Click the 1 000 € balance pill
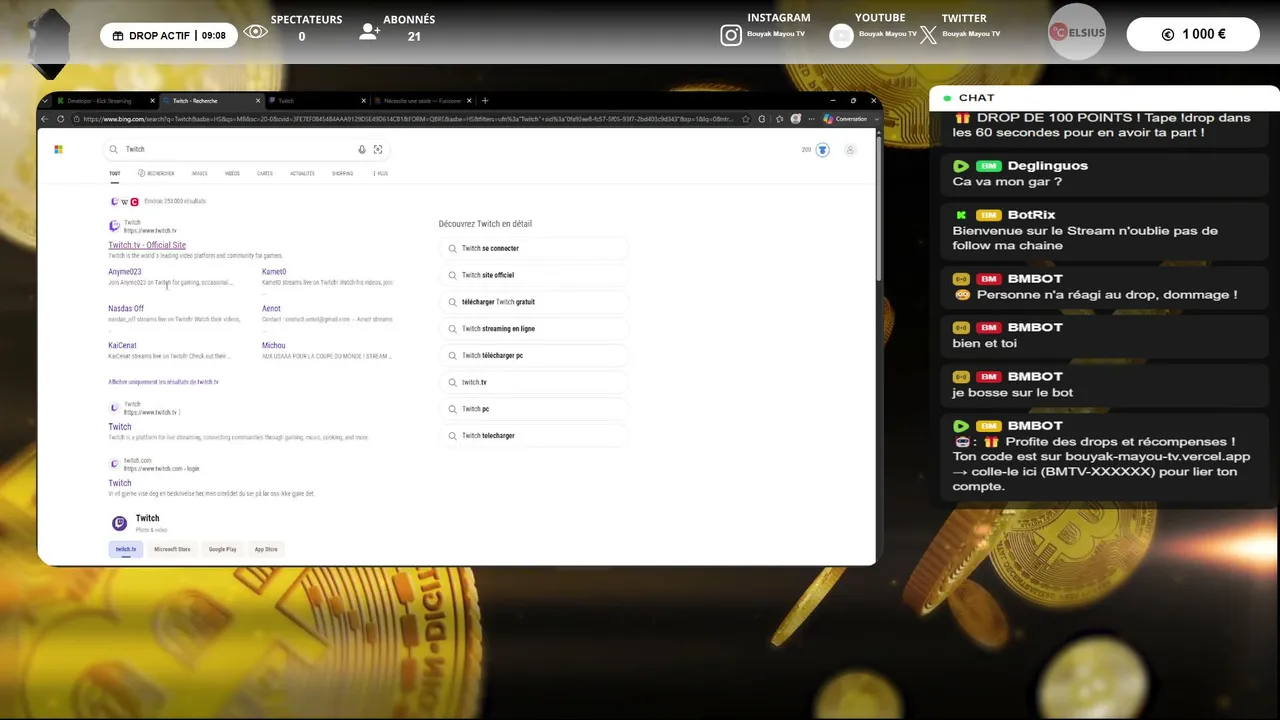 1194,34
